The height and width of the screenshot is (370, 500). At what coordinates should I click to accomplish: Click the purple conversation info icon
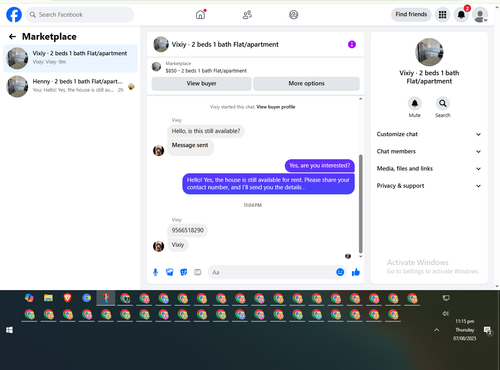click(x=352, y=44)
